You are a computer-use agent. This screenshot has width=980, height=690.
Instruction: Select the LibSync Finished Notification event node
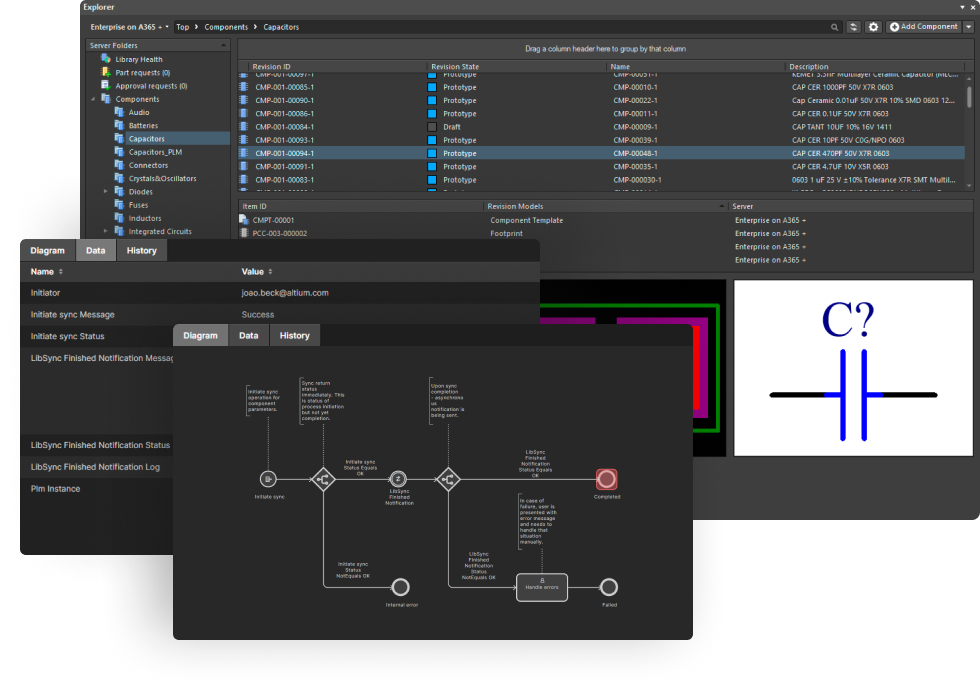398,479
